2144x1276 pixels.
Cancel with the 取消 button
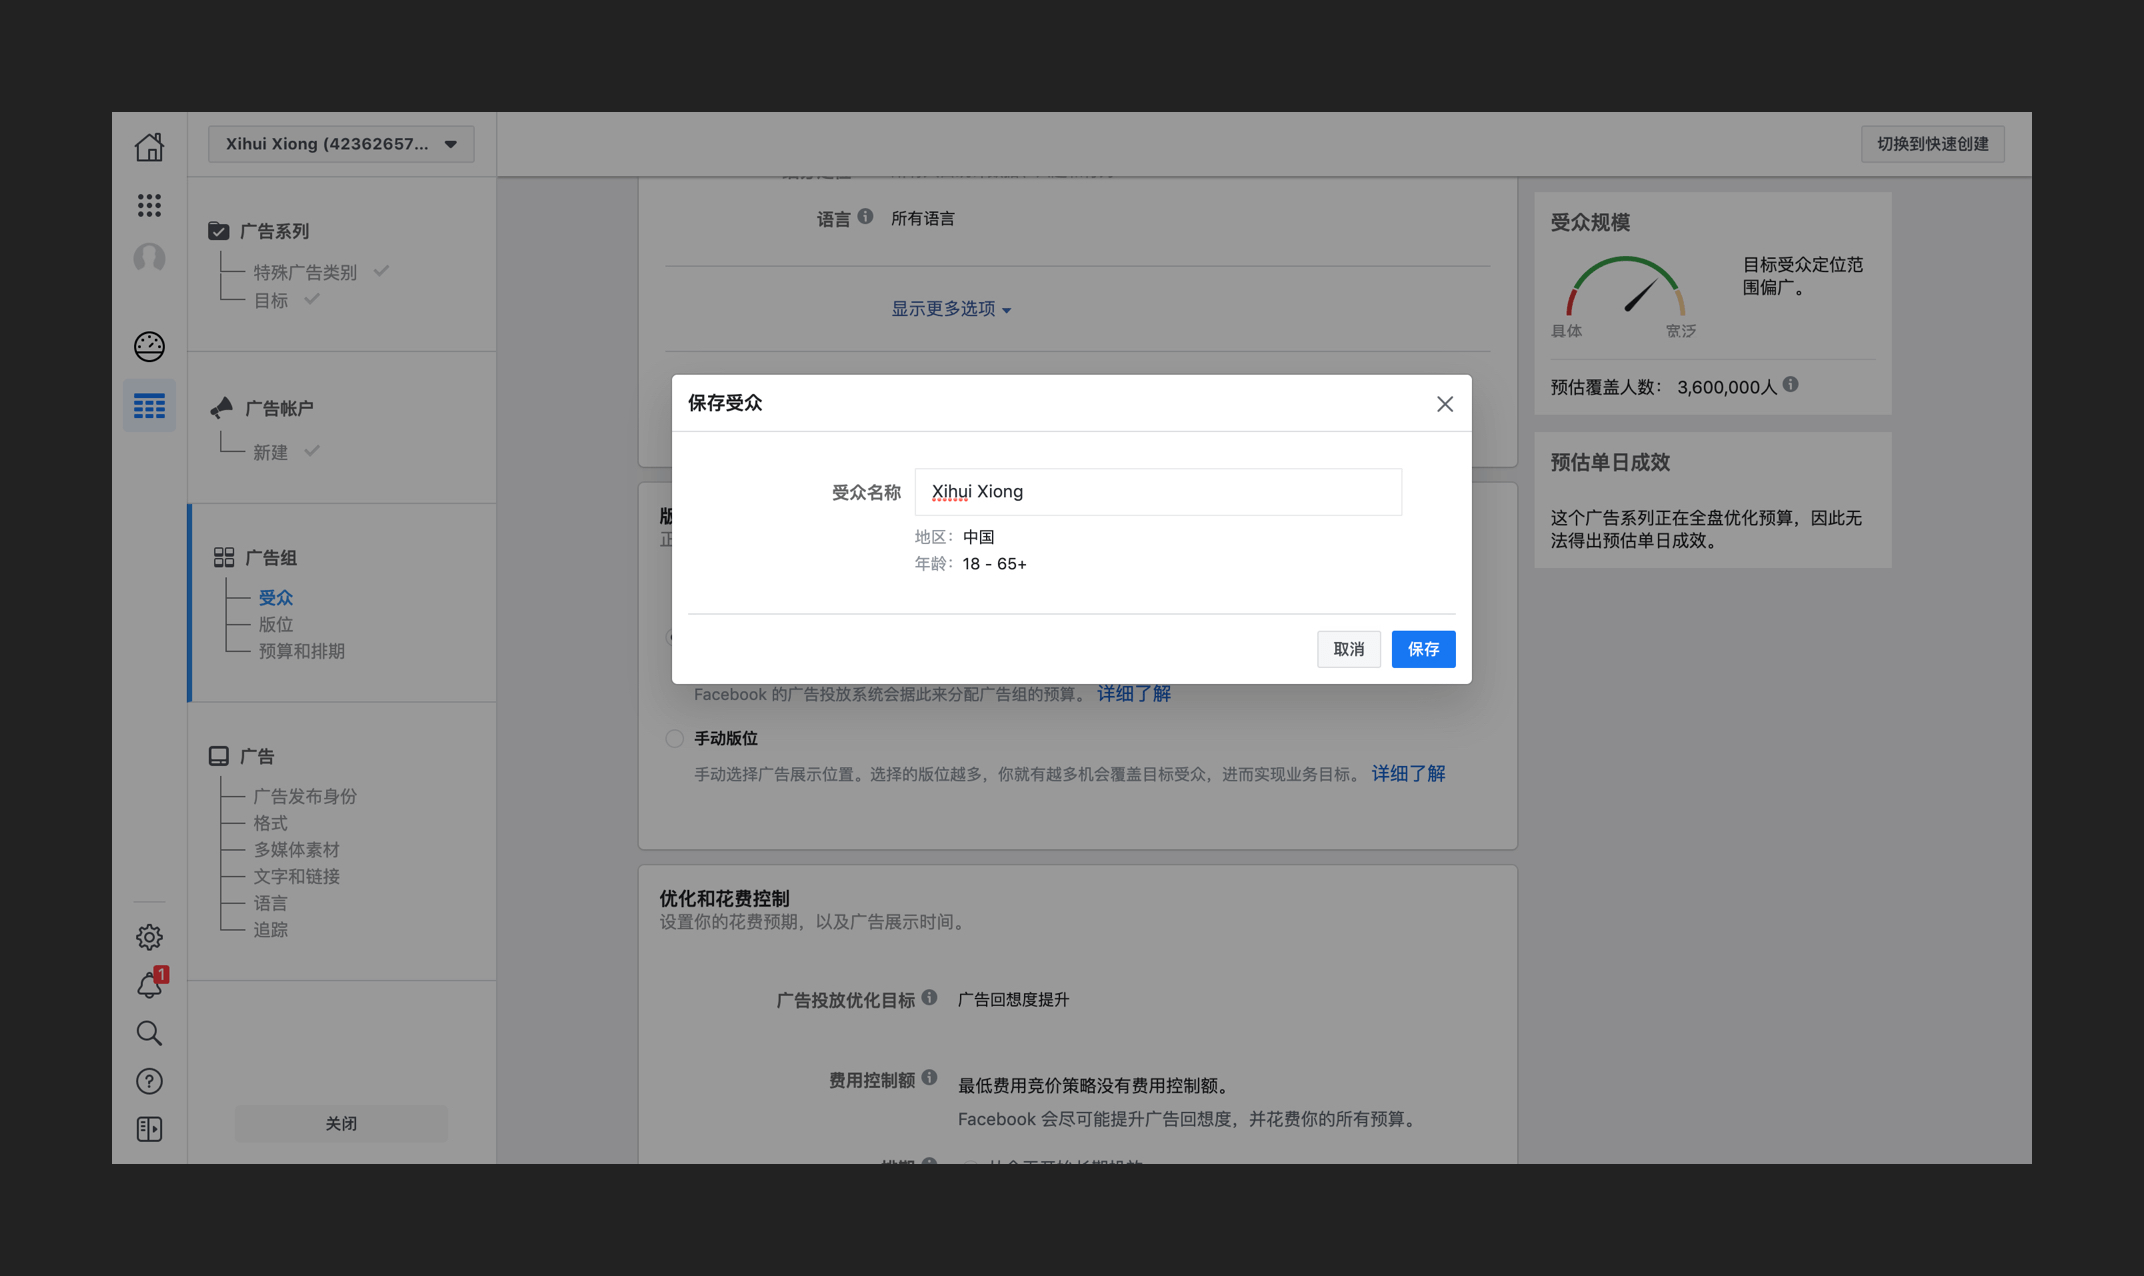tap(1348, 649)
